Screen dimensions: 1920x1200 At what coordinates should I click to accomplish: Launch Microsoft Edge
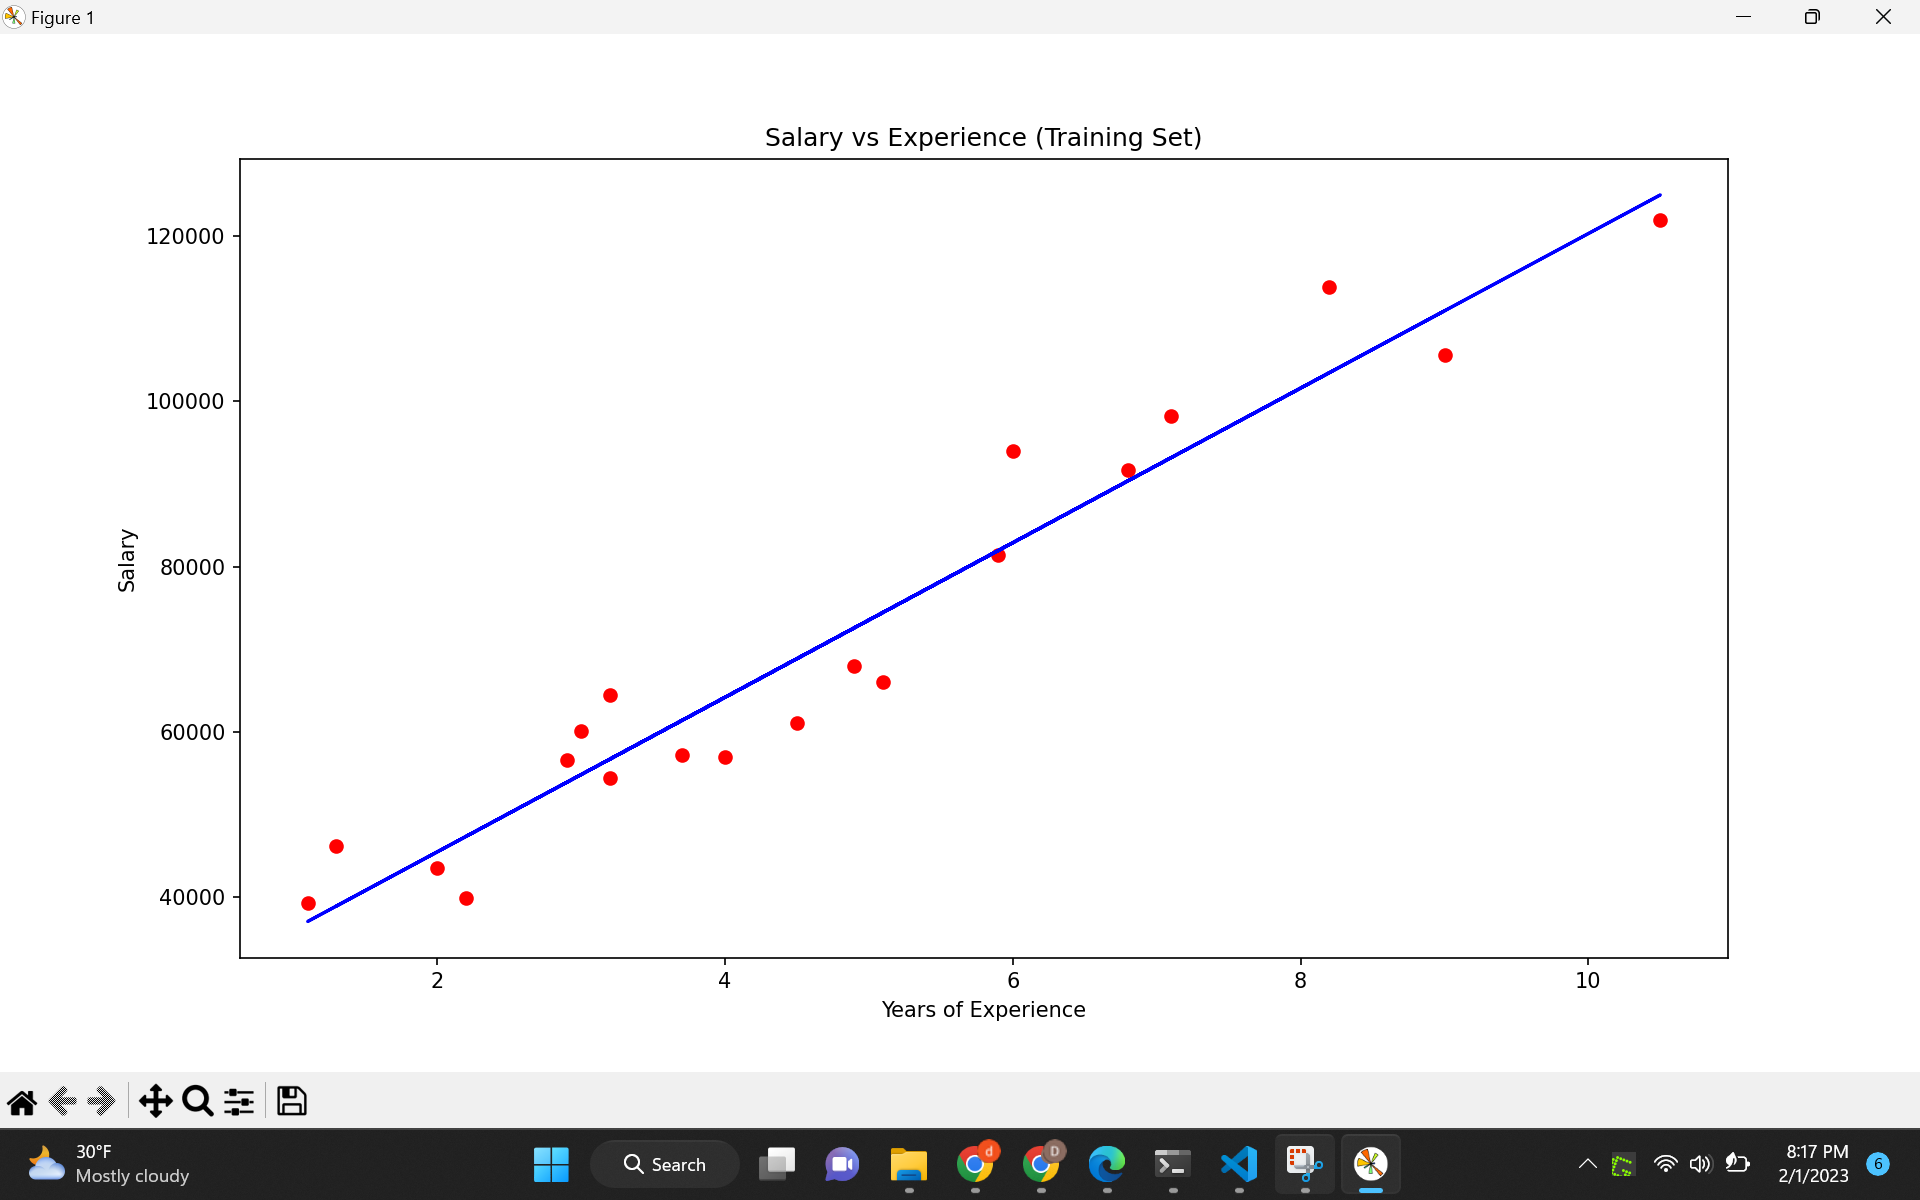[x=1107, y=1164]
